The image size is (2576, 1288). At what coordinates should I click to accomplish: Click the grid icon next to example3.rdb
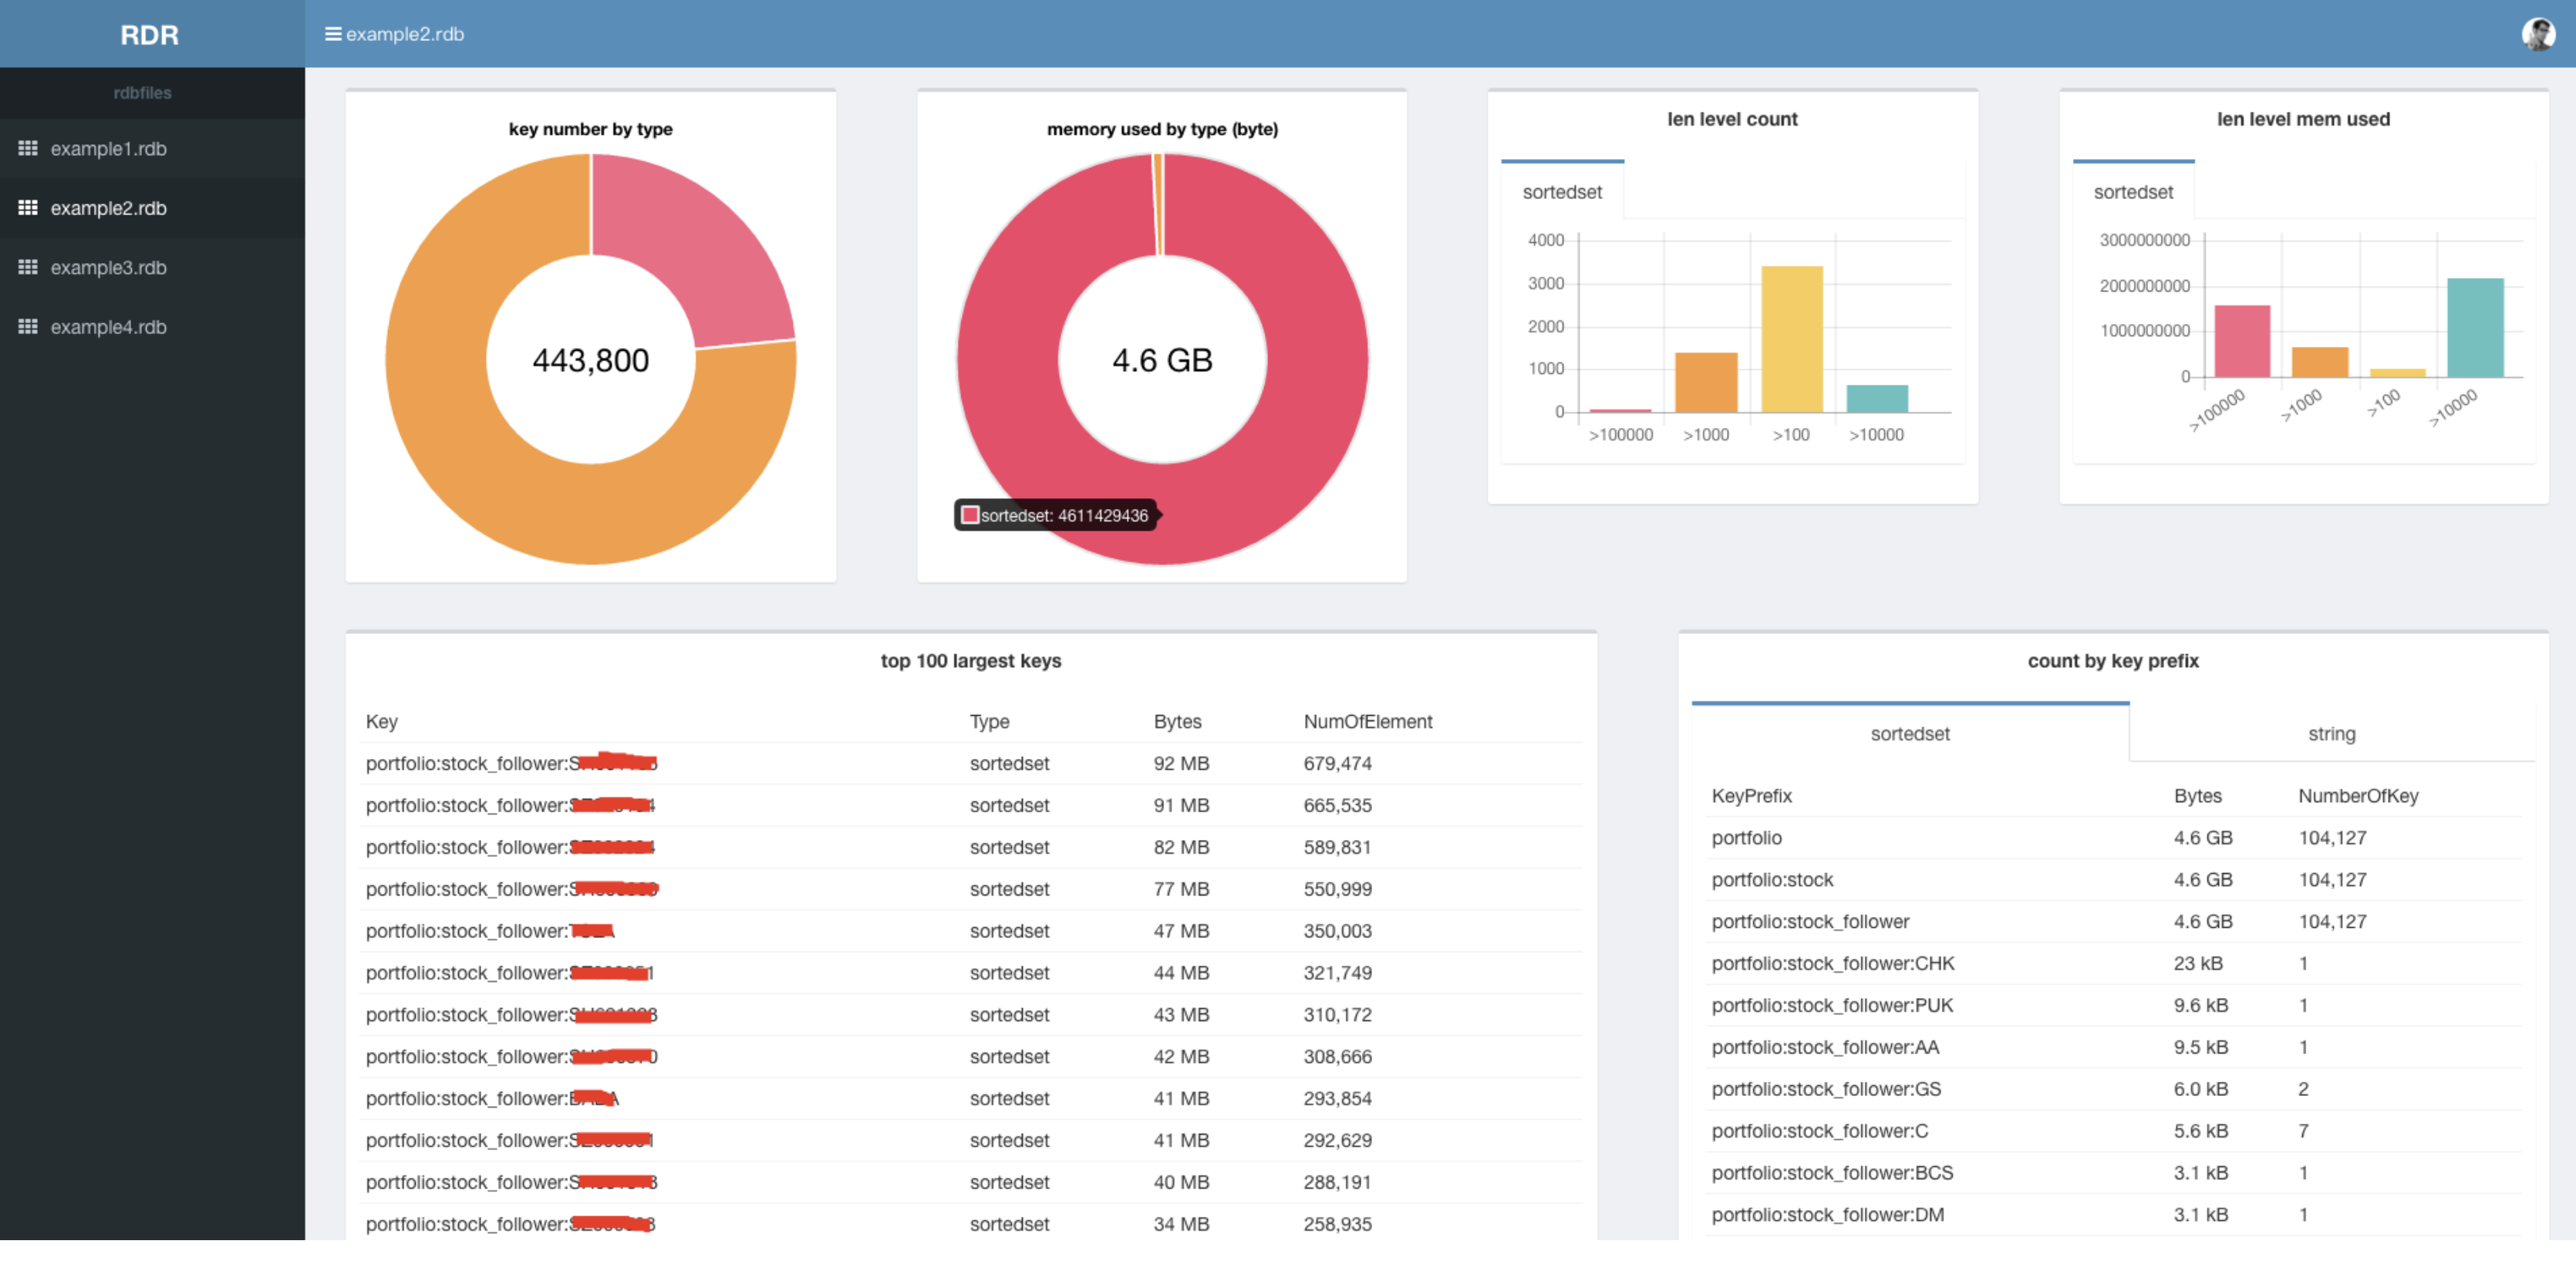[28, 267]
